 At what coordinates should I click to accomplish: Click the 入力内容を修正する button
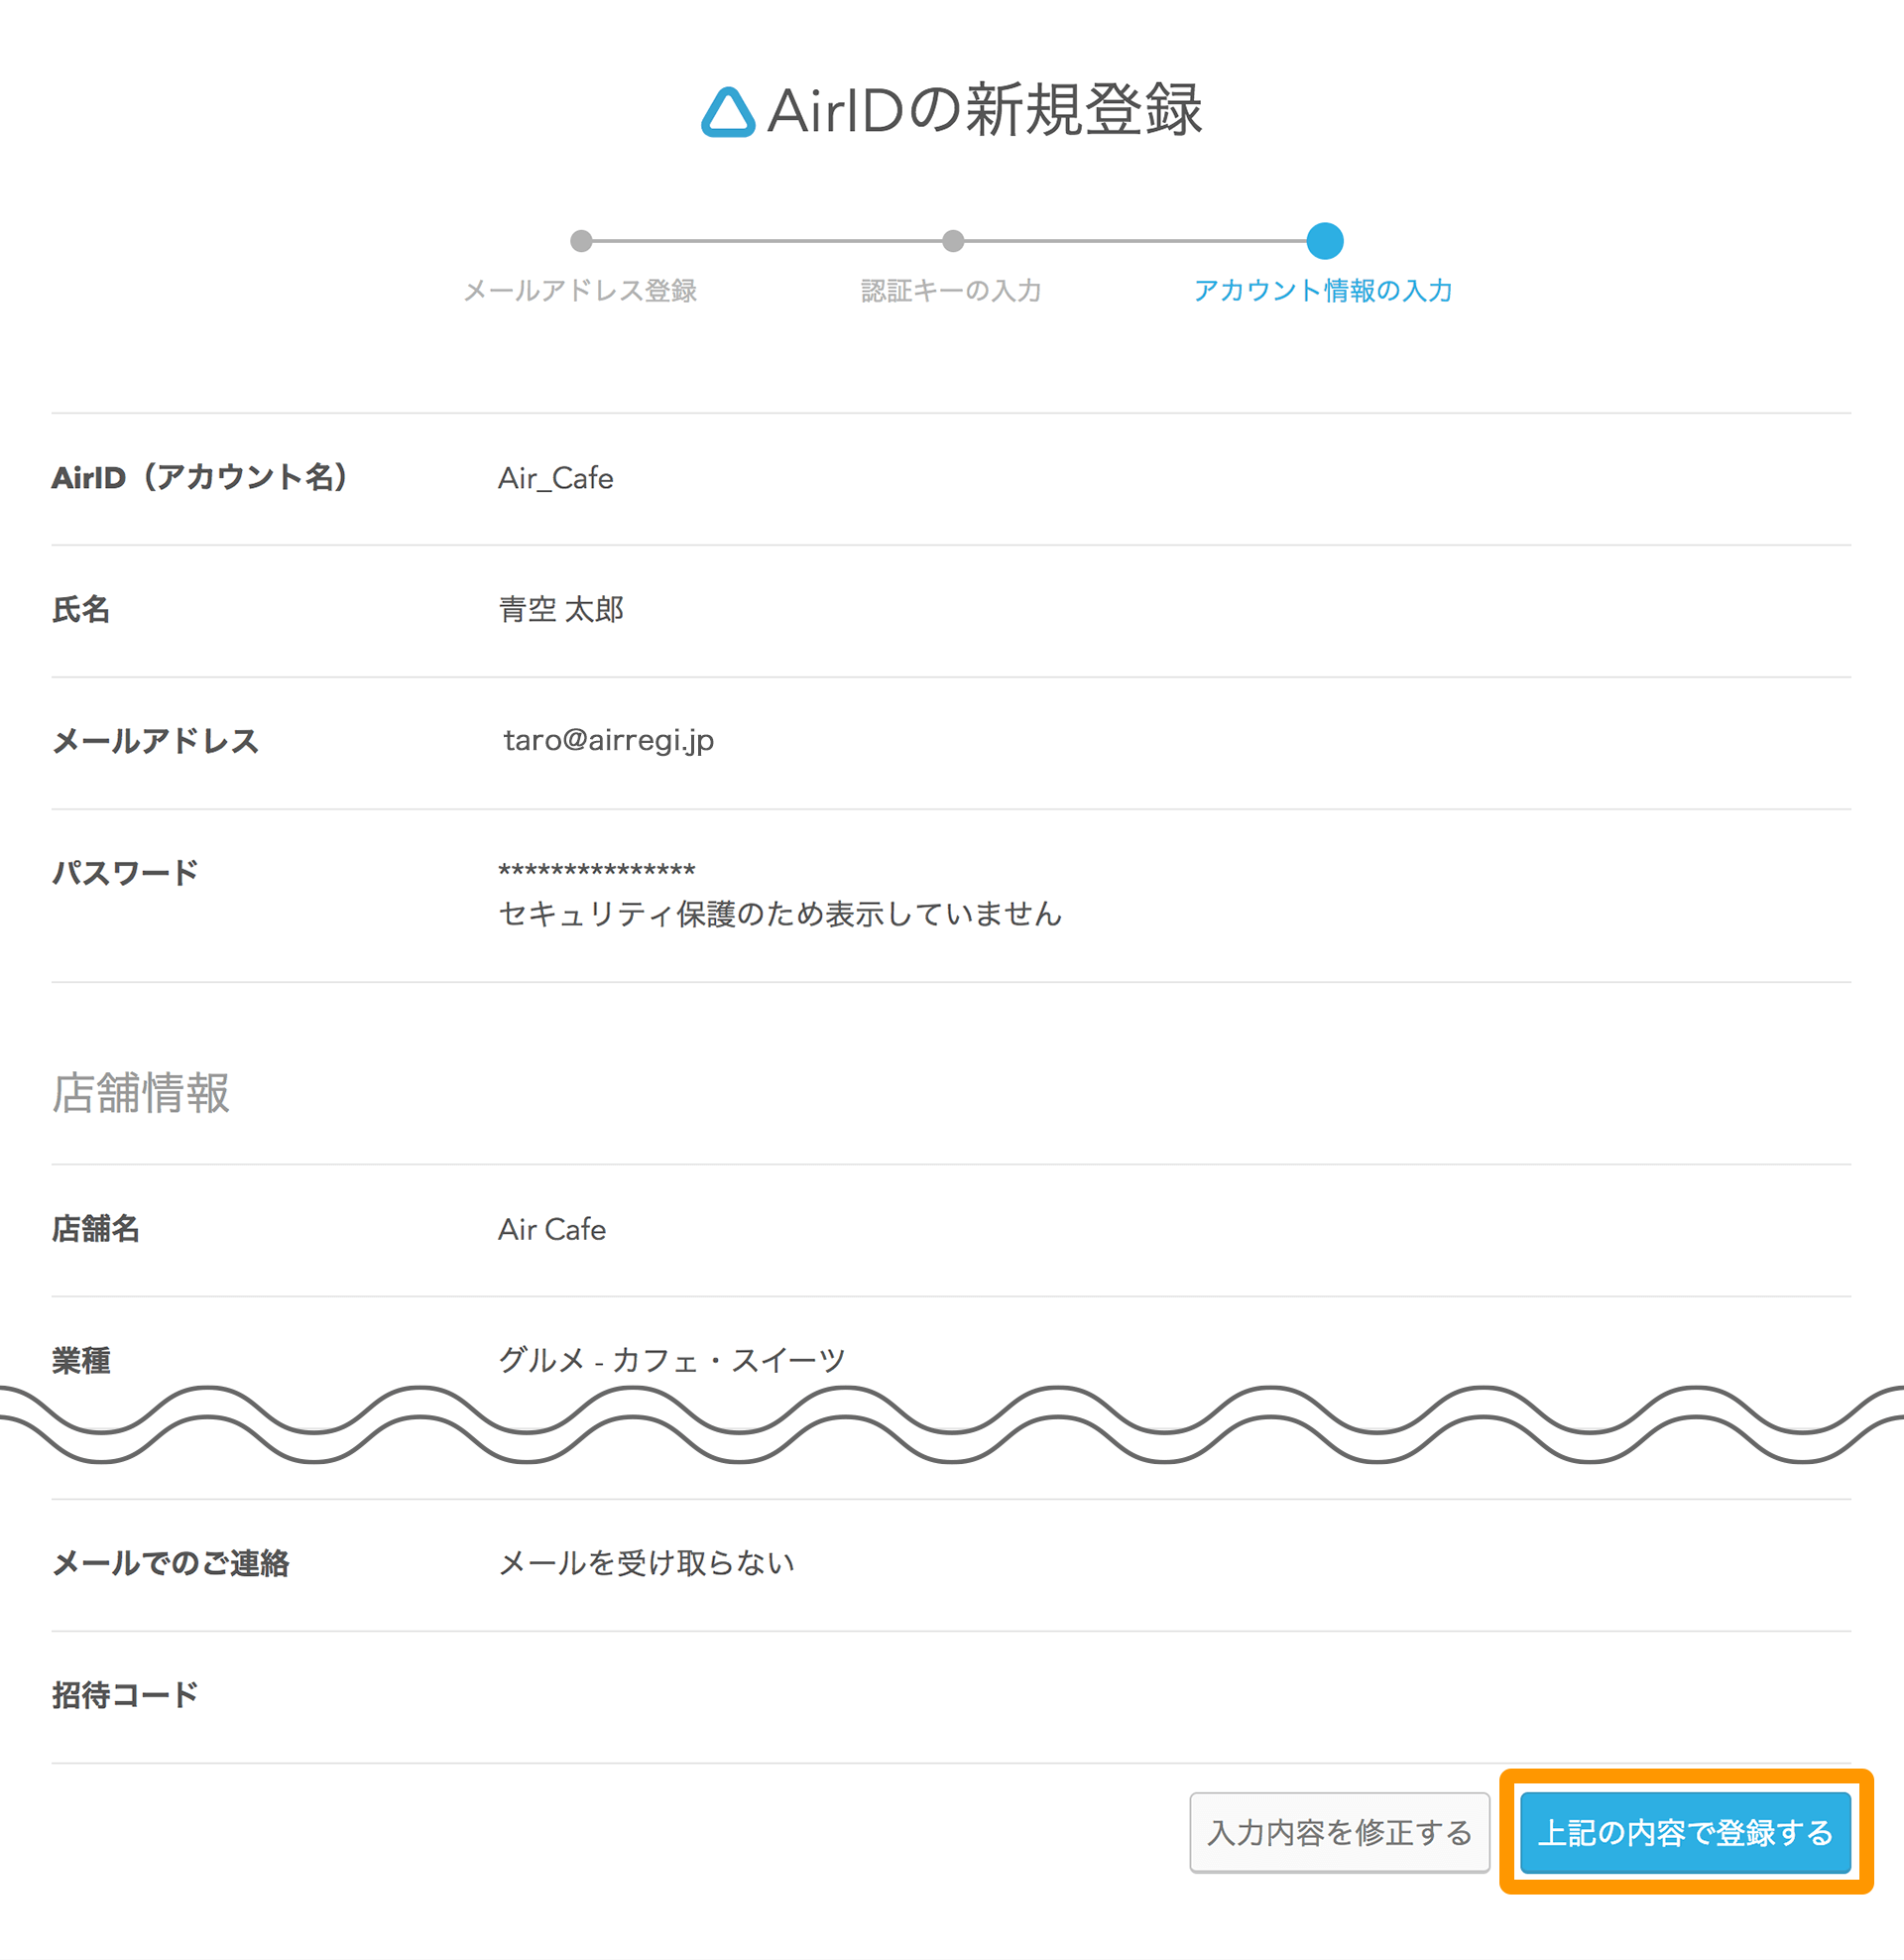click(1339, 1832)
